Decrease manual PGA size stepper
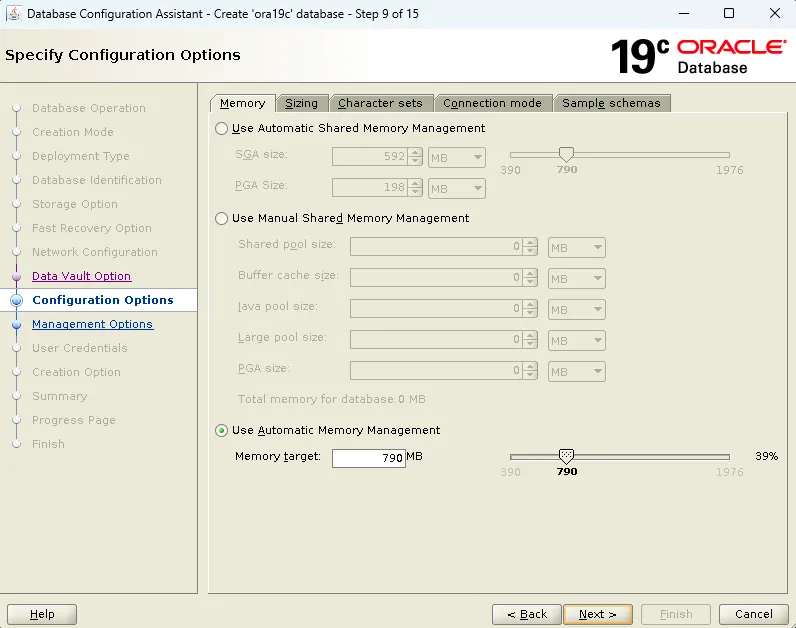This screenshot has width=796, height=628. coord(530,376)
